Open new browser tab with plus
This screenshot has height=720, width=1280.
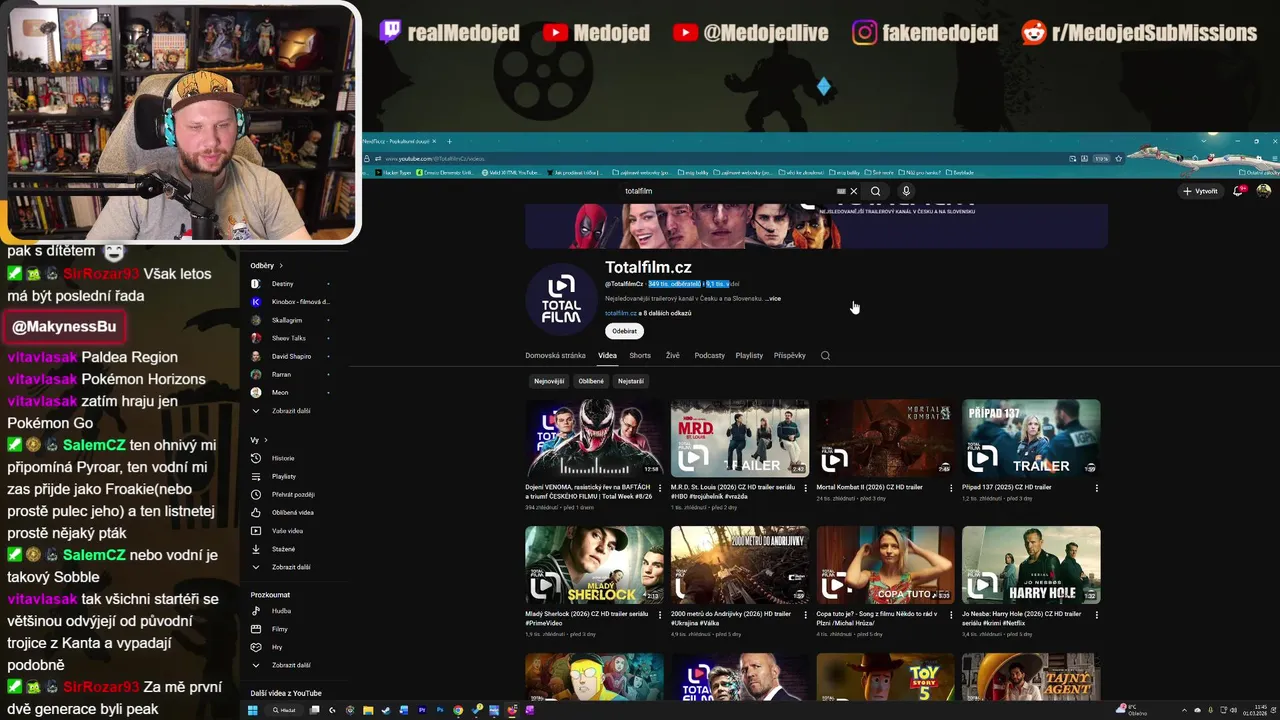(x=449, y=141)
